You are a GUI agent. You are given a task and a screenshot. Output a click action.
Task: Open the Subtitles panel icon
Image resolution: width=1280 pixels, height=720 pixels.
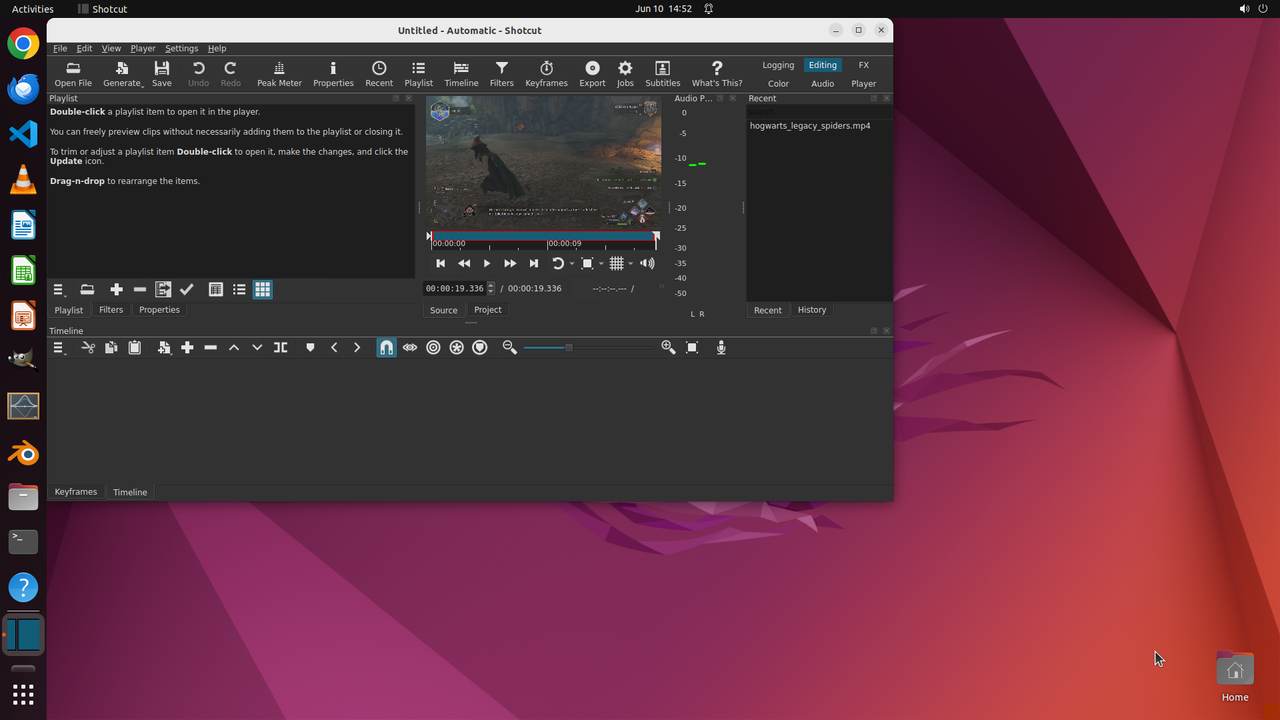coord(662,74)
